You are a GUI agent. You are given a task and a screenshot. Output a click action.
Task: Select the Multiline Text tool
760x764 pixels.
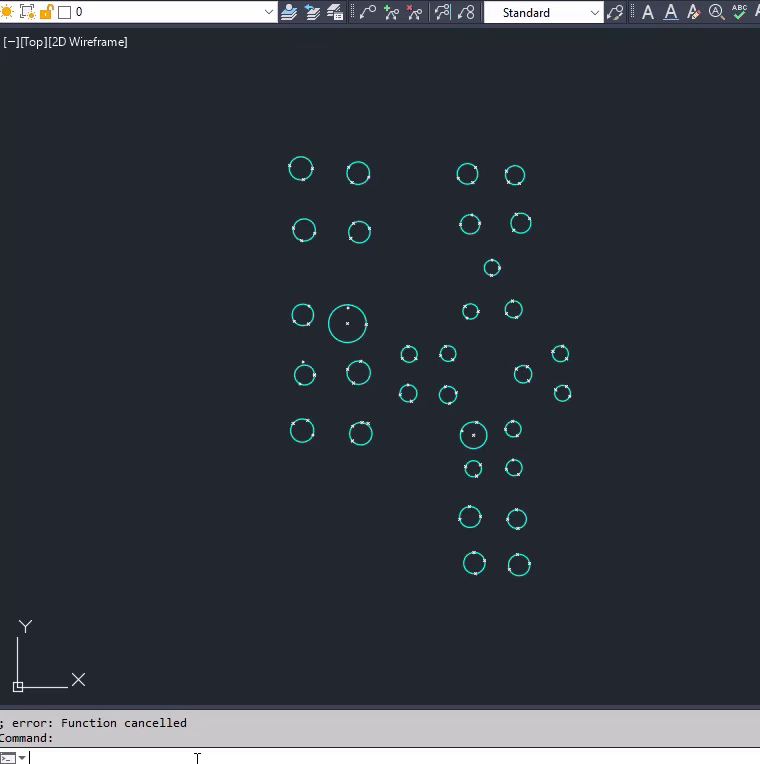[648, 12]
